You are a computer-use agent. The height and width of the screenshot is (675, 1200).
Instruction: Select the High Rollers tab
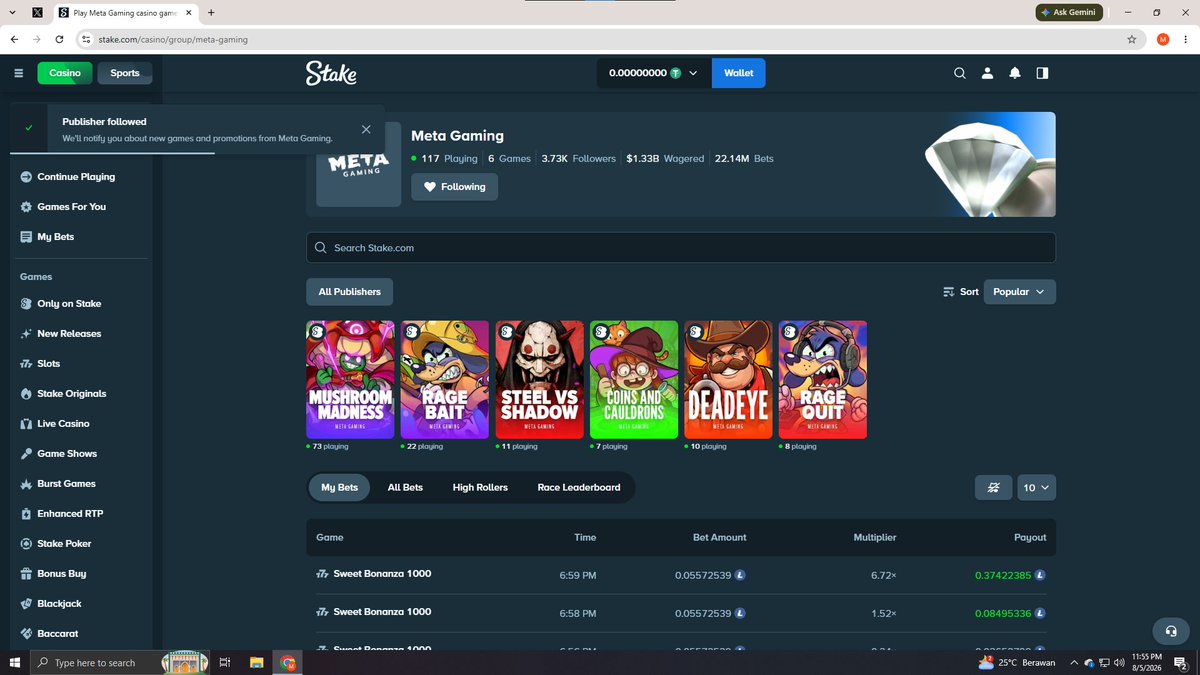pyautogui.click(x=480, y=488)
